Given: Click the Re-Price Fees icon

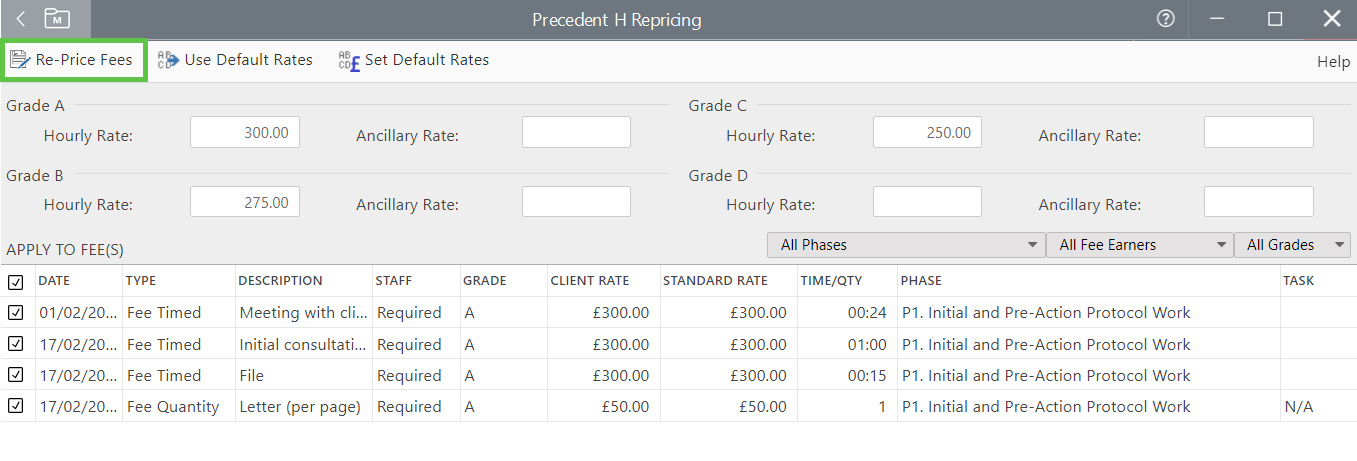Looking at the screenshot, I should coord(20,60).
